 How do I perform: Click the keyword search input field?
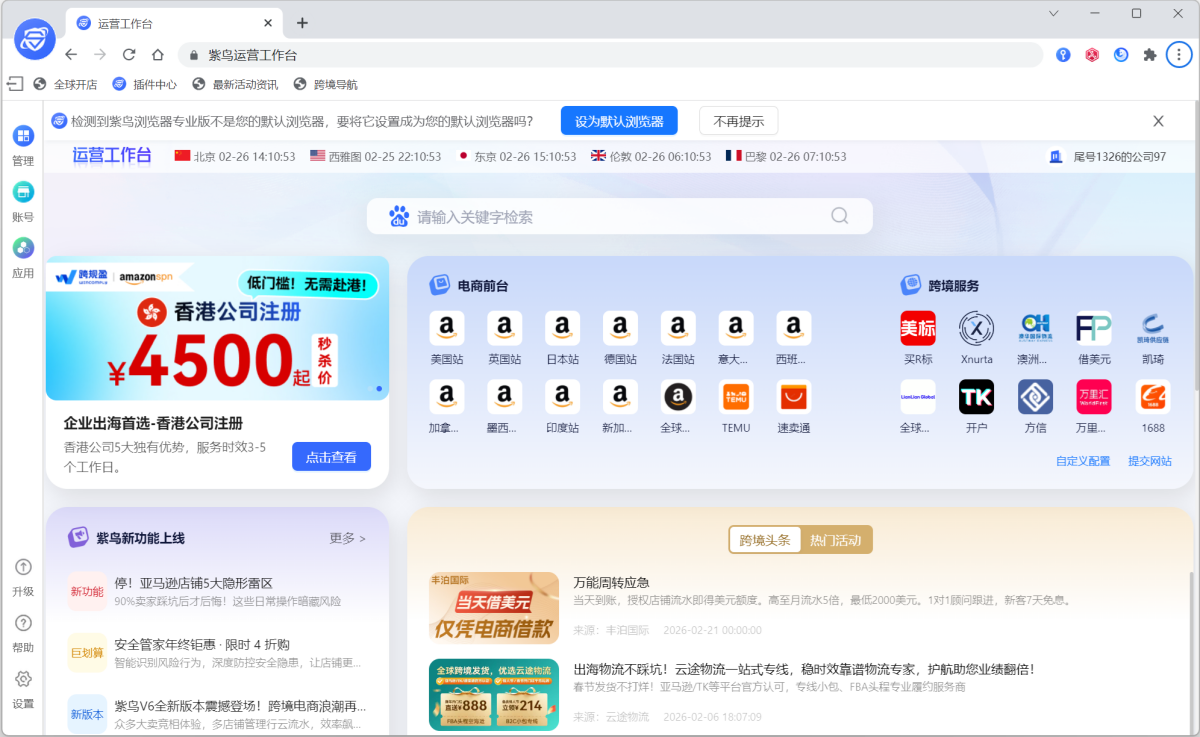[620, 215]
